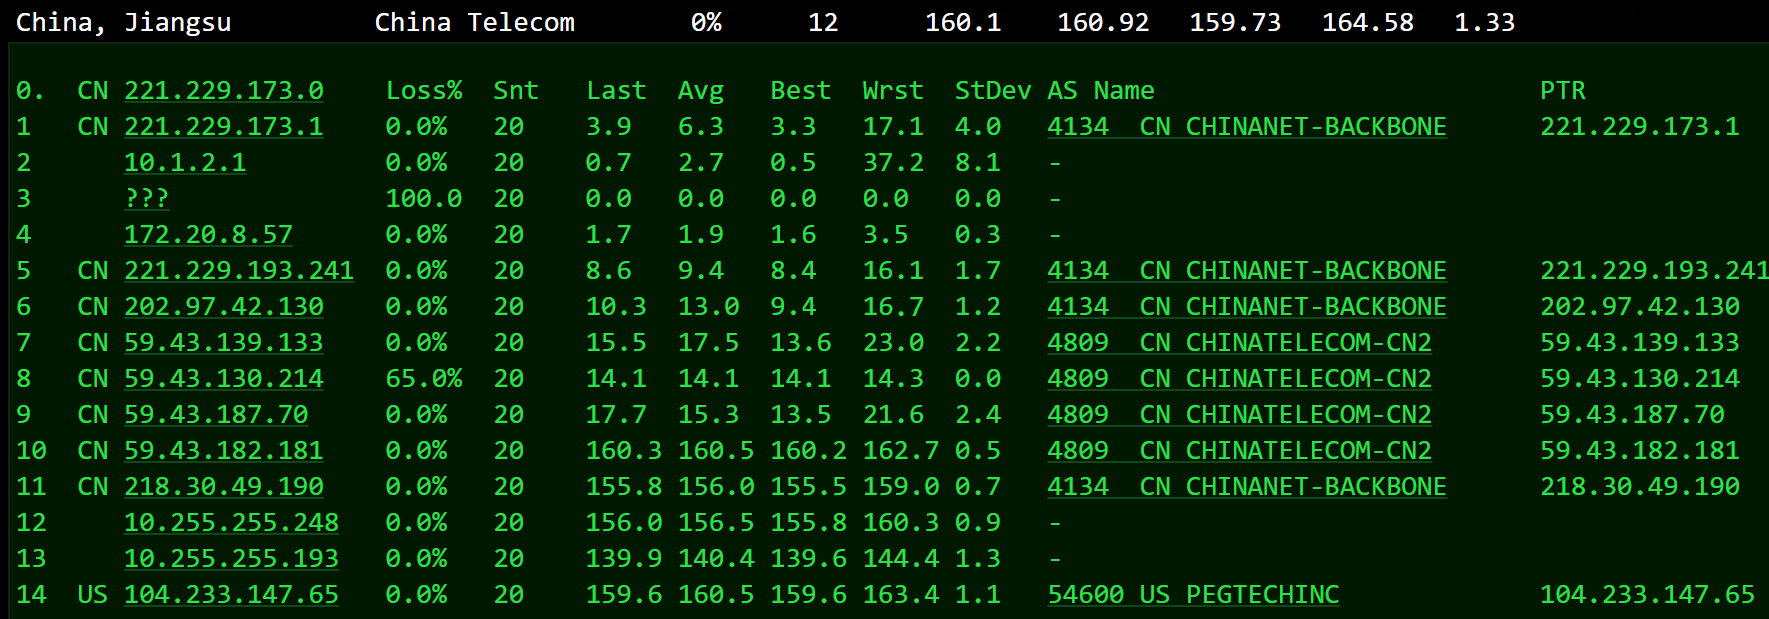Click the CHINANET-BACKBONE AS link in hop 11
The image size is (1769, 619).
point(1247,487)
